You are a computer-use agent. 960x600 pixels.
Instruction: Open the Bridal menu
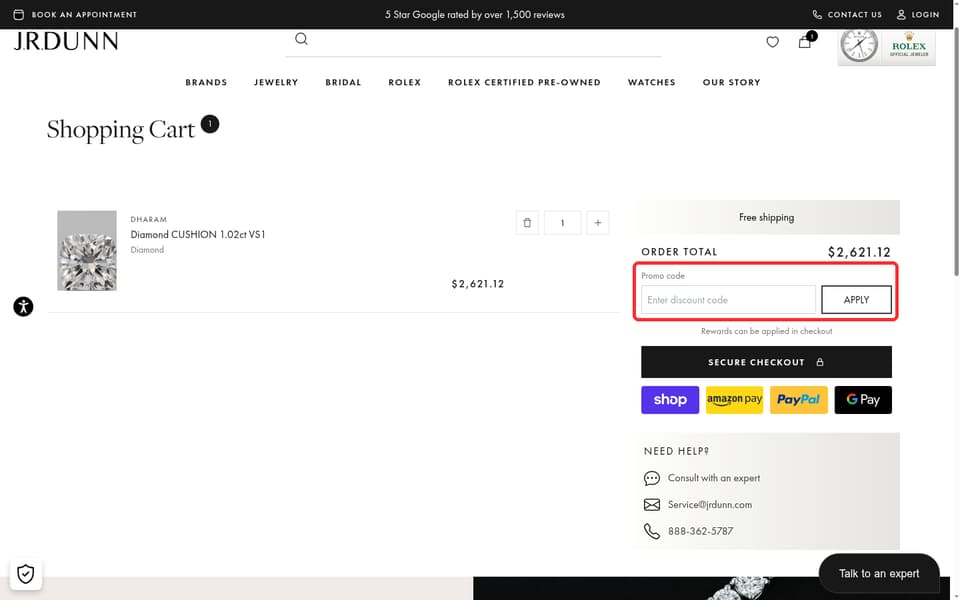point(343,82)
